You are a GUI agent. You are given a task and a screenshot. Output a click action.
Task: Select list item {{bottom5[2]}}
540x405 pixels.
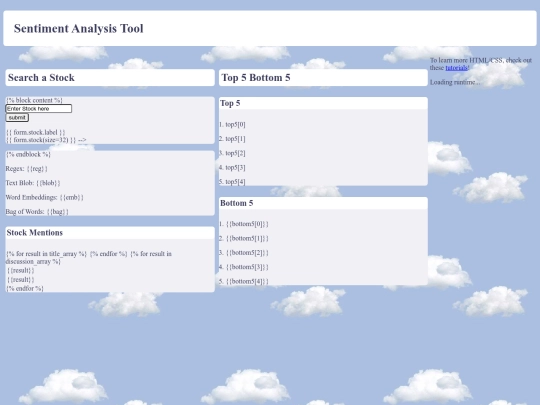[x=244, y=252]
